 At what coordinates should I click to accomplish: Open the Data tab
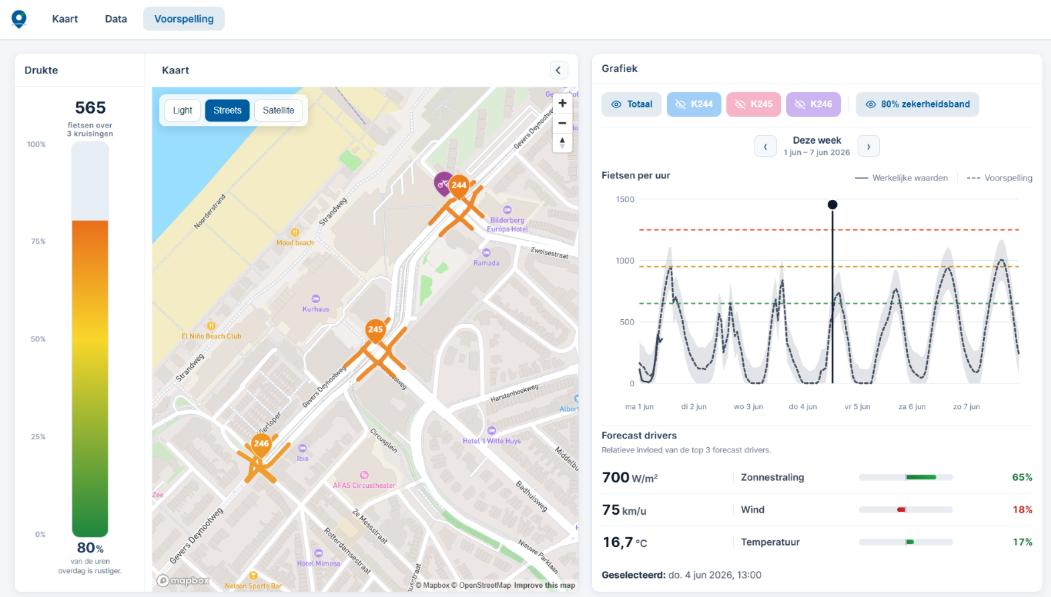[116, 19]
